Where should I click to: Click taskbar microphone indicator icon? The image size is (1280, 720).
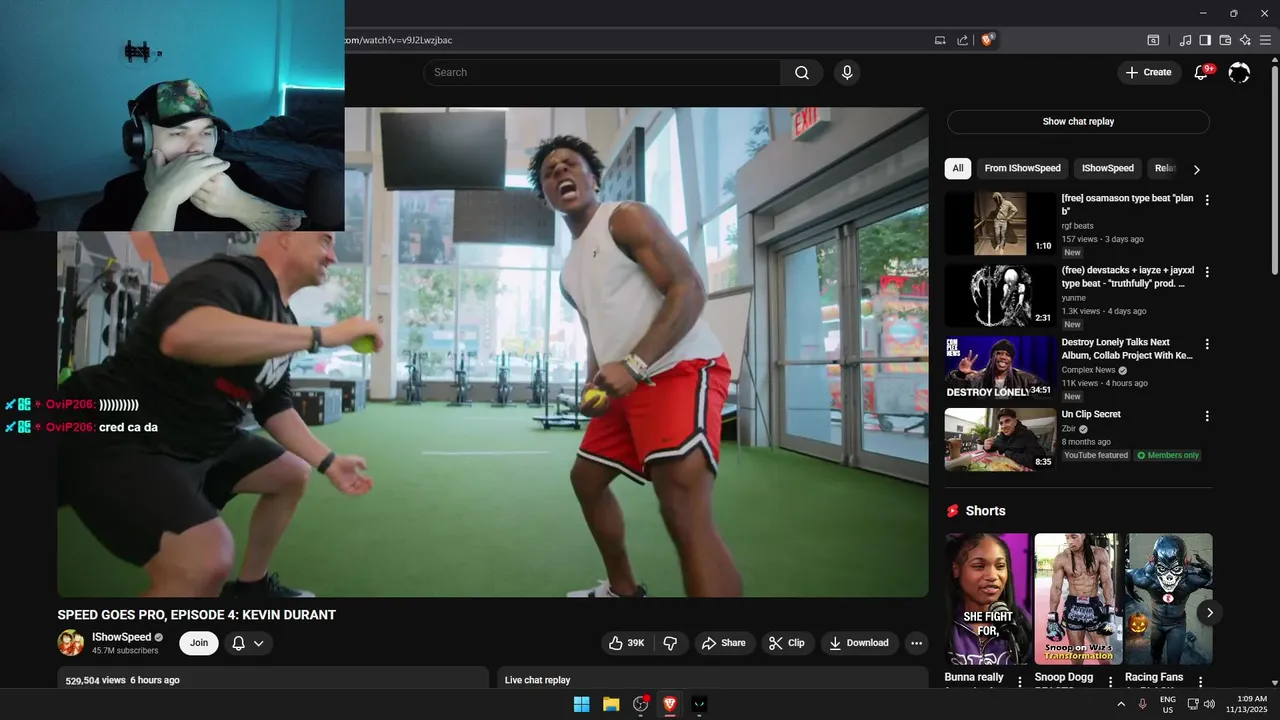tap(1142, 704)
